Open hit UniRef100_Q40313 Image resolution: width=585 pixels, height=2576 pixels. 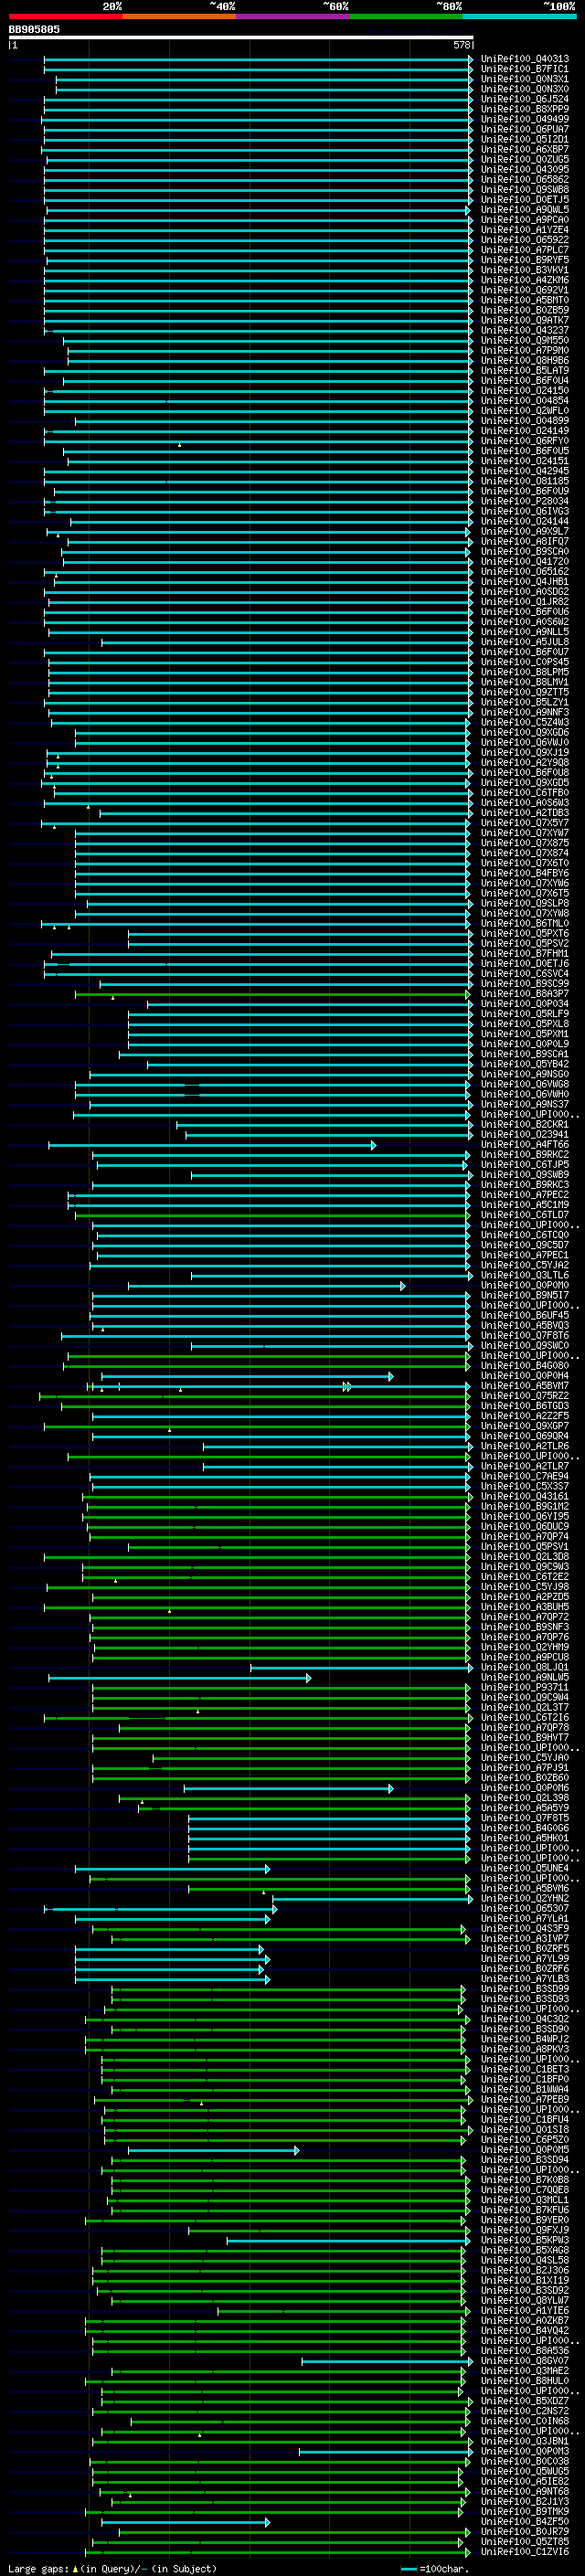tap(525, 59)
